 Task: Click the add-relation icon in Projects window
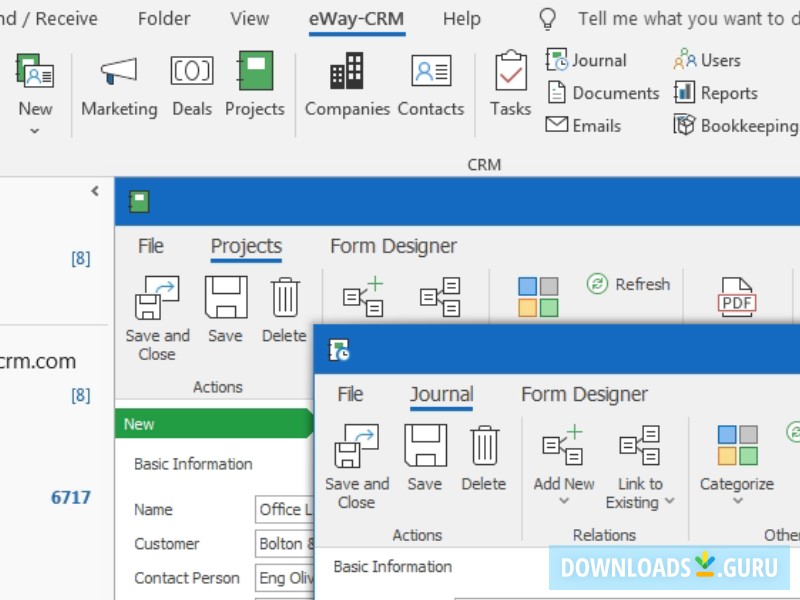point(363,297)
